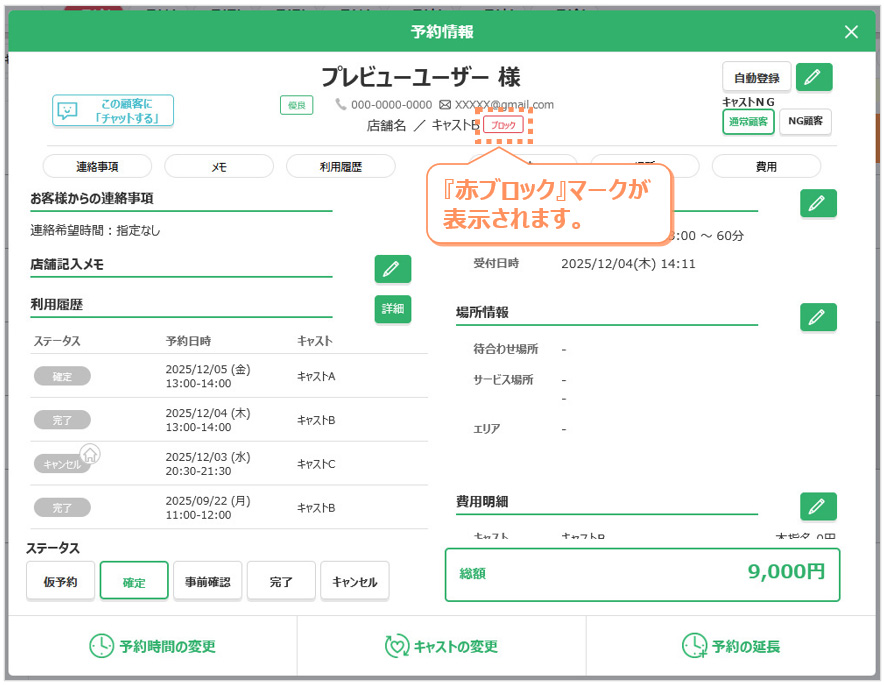
Task: Open 詳細 for the 利用履歴 section
Action: [392, 309]
